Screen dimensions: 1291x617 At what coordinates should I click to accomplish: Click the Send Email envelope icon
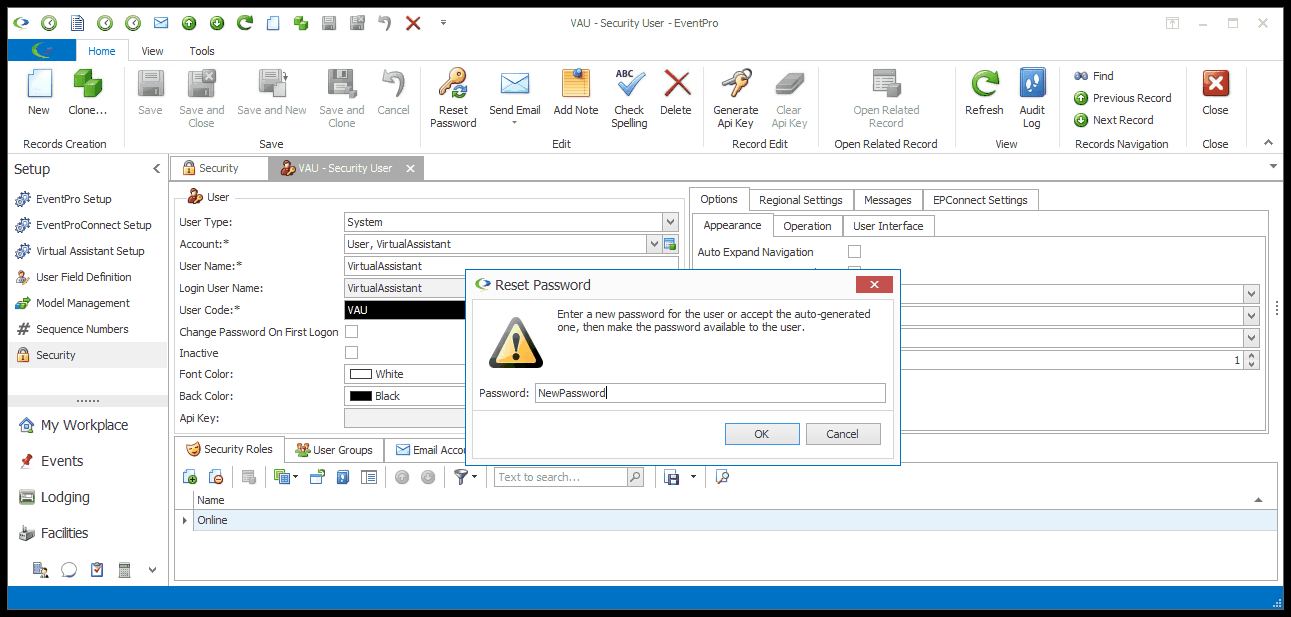tap(514, 84)
